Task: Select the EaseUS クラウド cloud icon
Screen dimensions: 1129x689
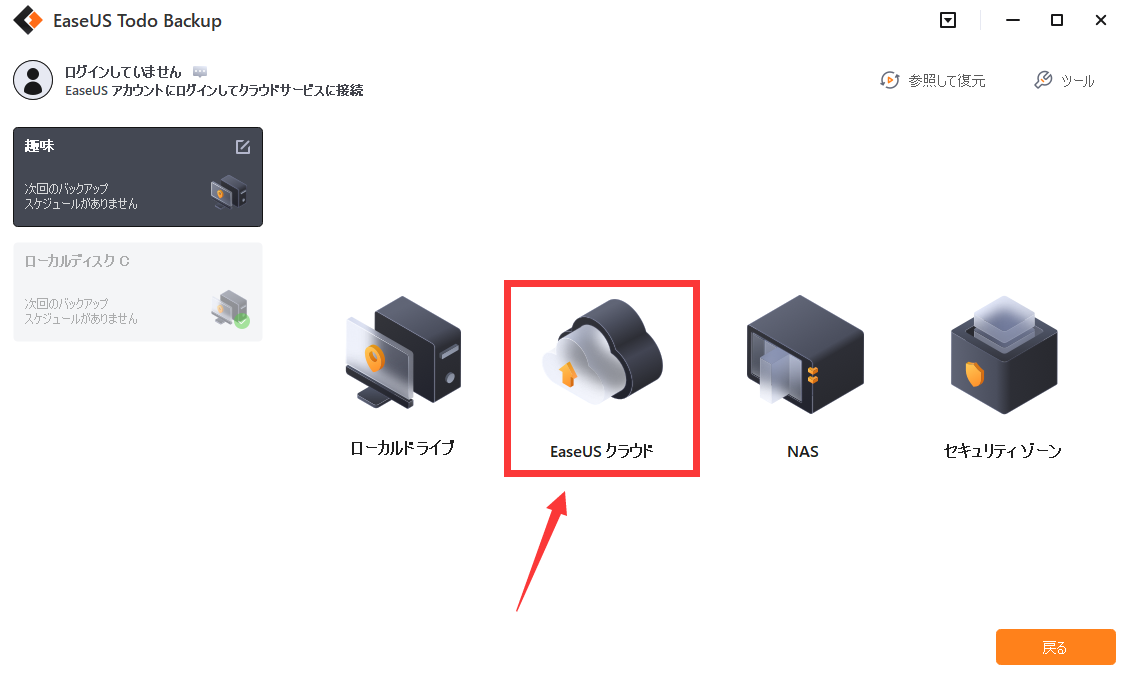Action: click(603, 351)
